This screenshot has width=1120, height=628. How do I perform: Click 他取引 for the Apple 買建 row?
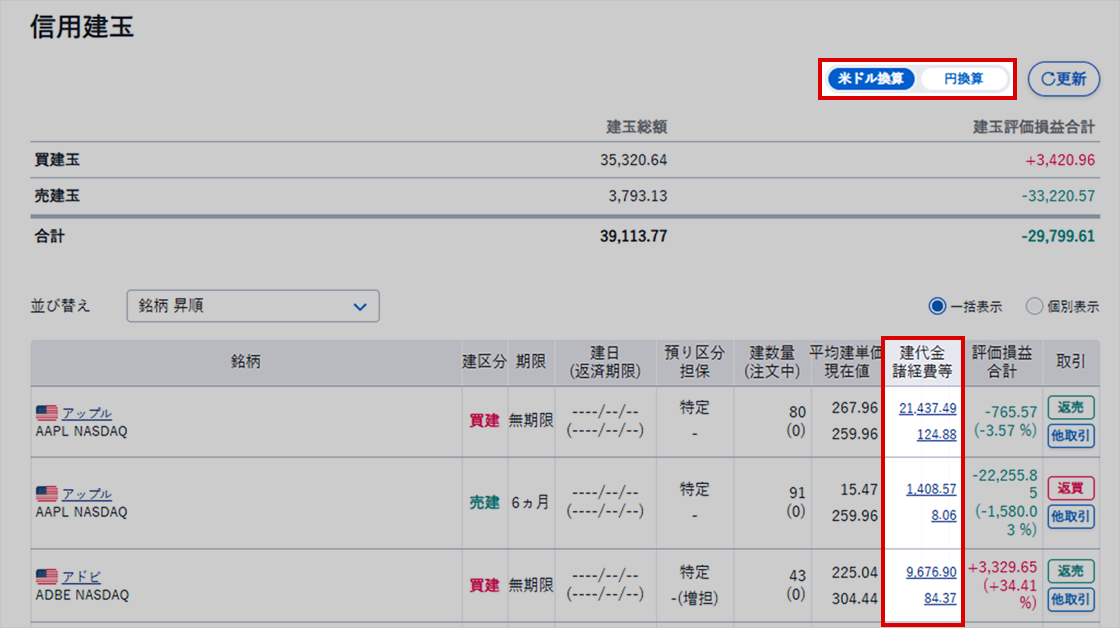(1070, 435)
